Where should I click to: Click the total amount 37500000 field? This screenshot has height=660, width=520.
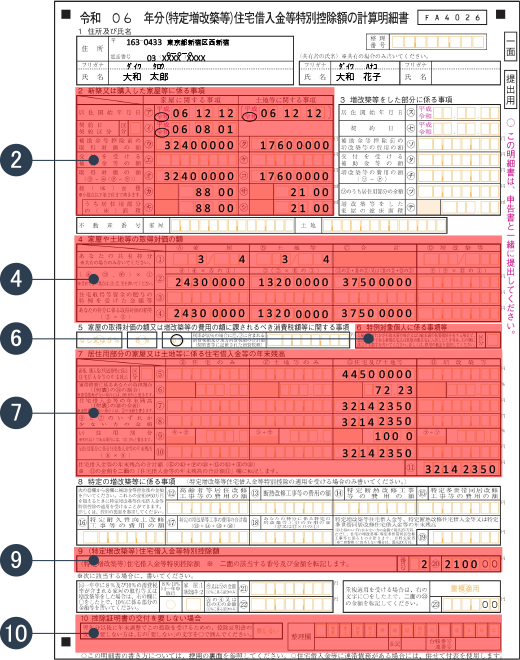[x=375, y=282]
